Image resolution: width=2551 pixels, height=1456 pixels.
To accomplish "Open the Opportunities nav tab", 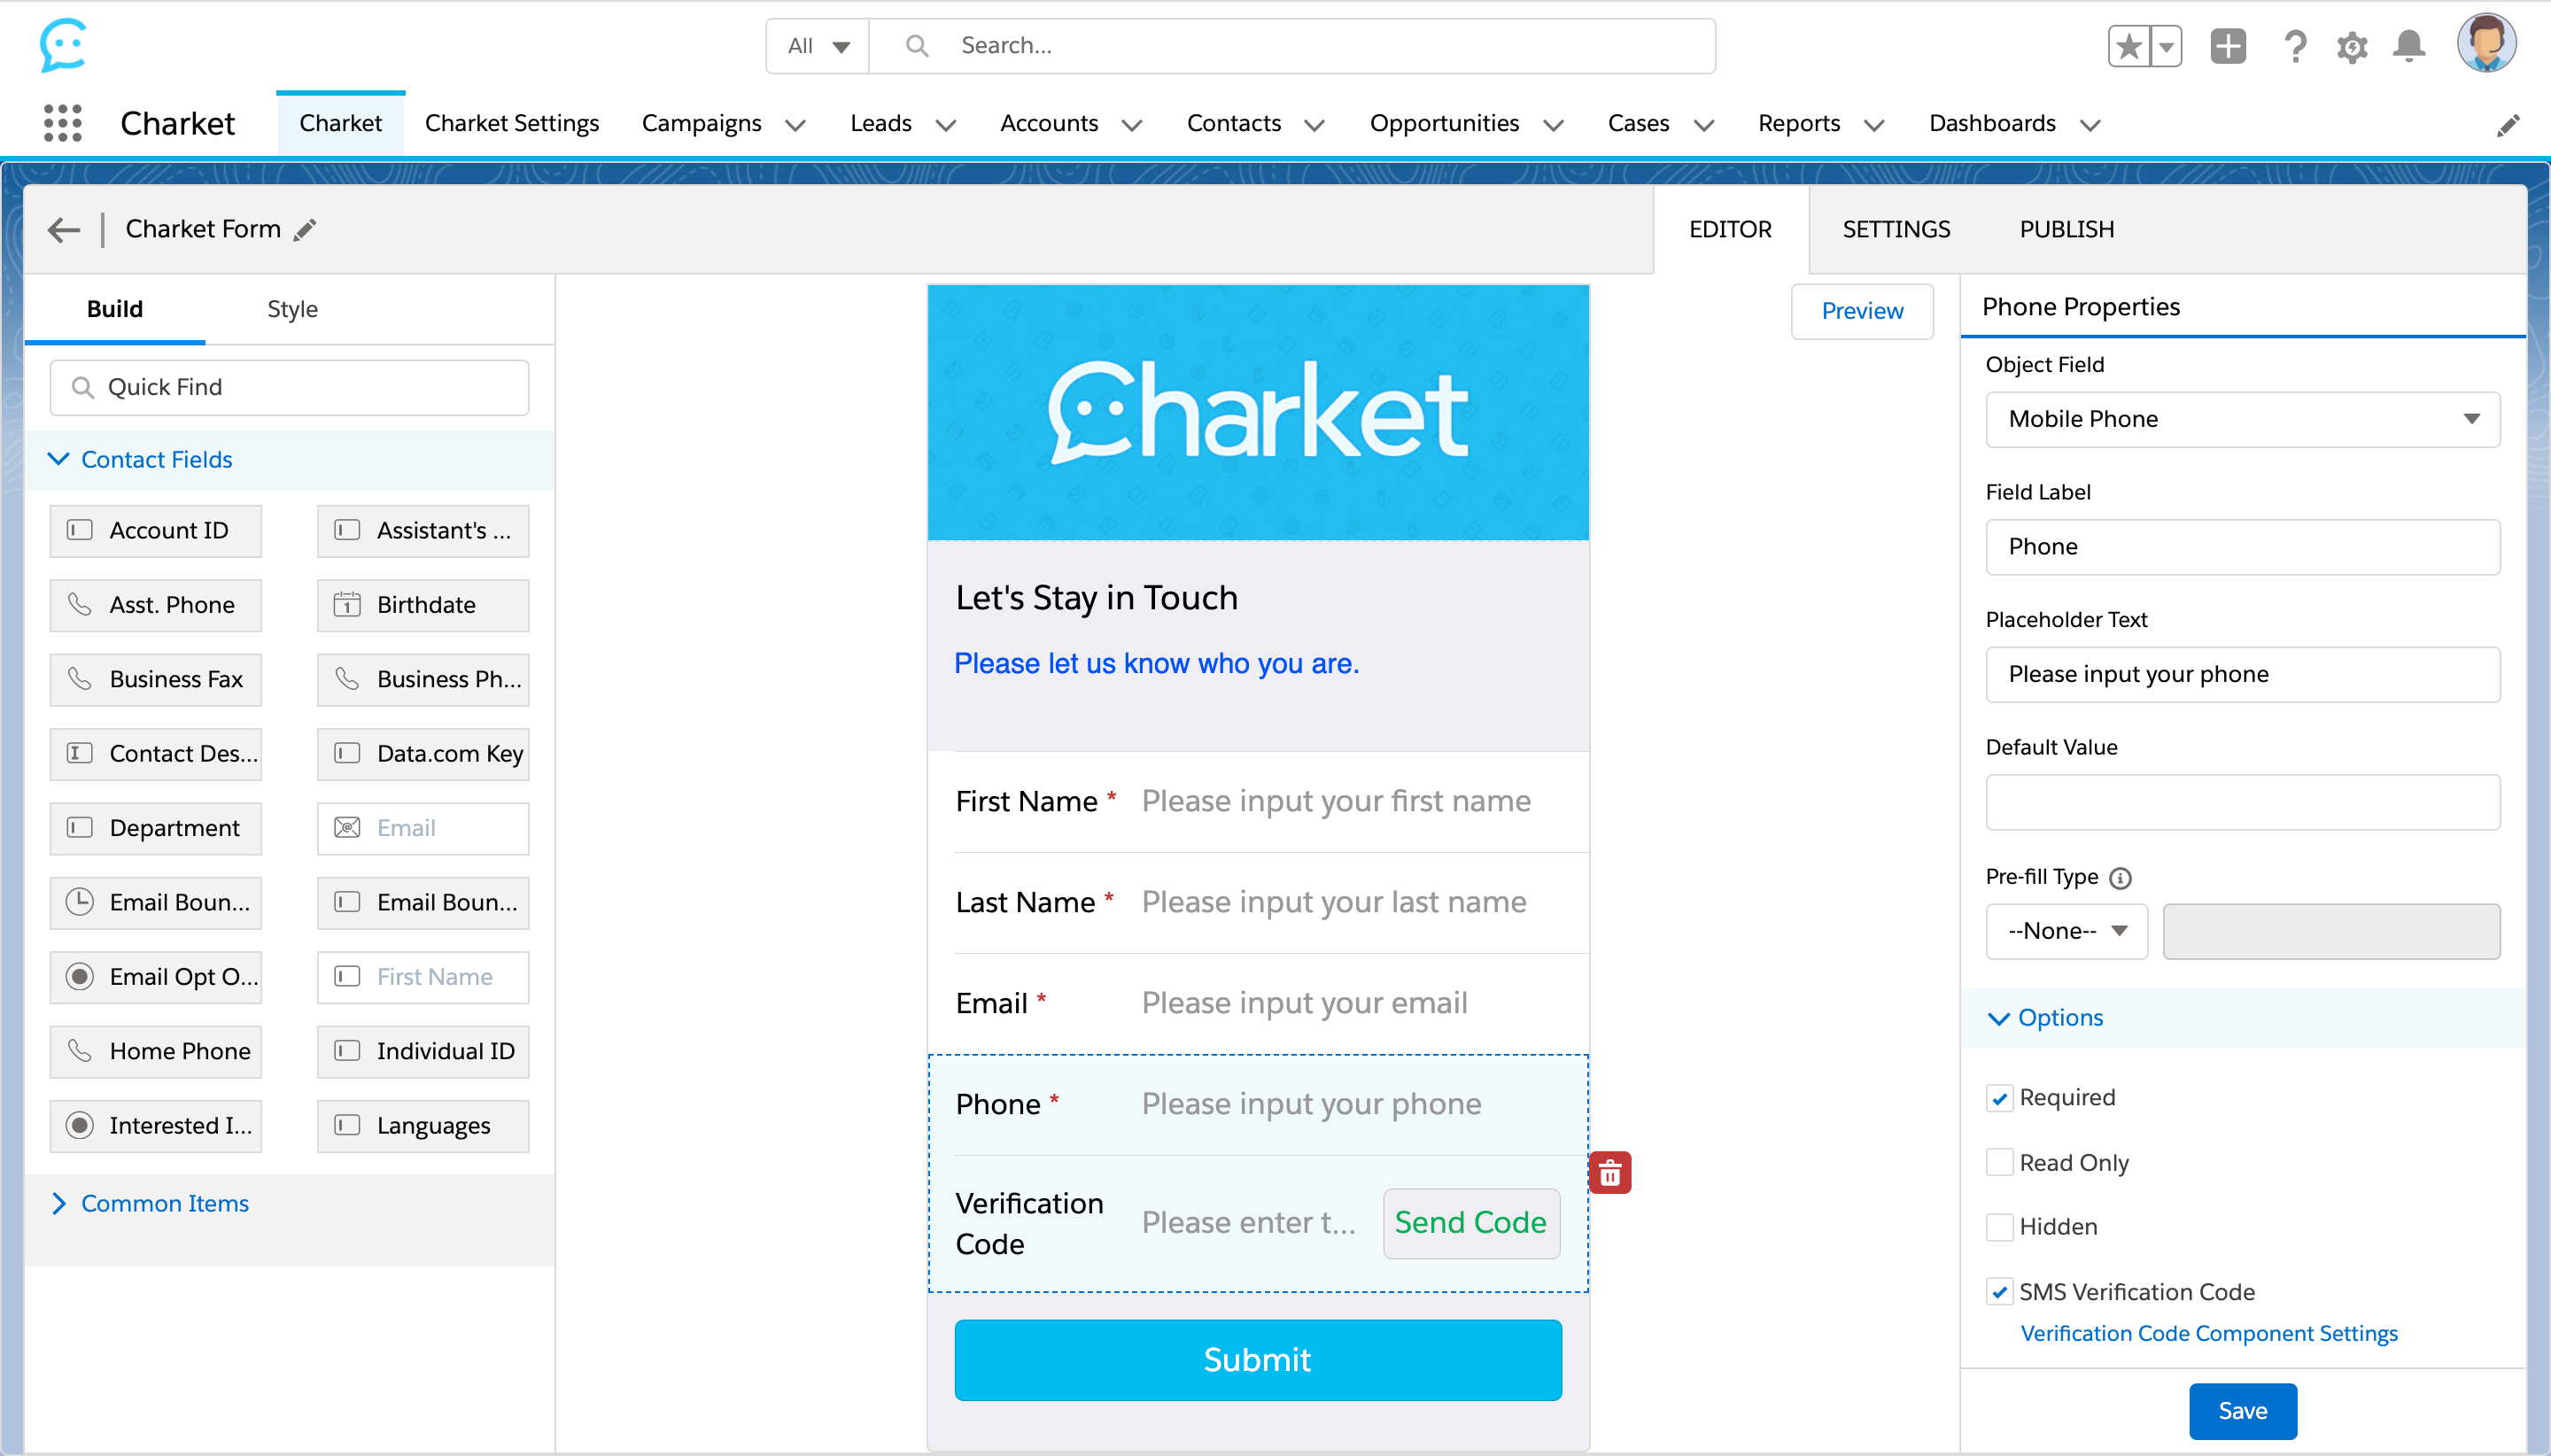I will point(1443,123).
